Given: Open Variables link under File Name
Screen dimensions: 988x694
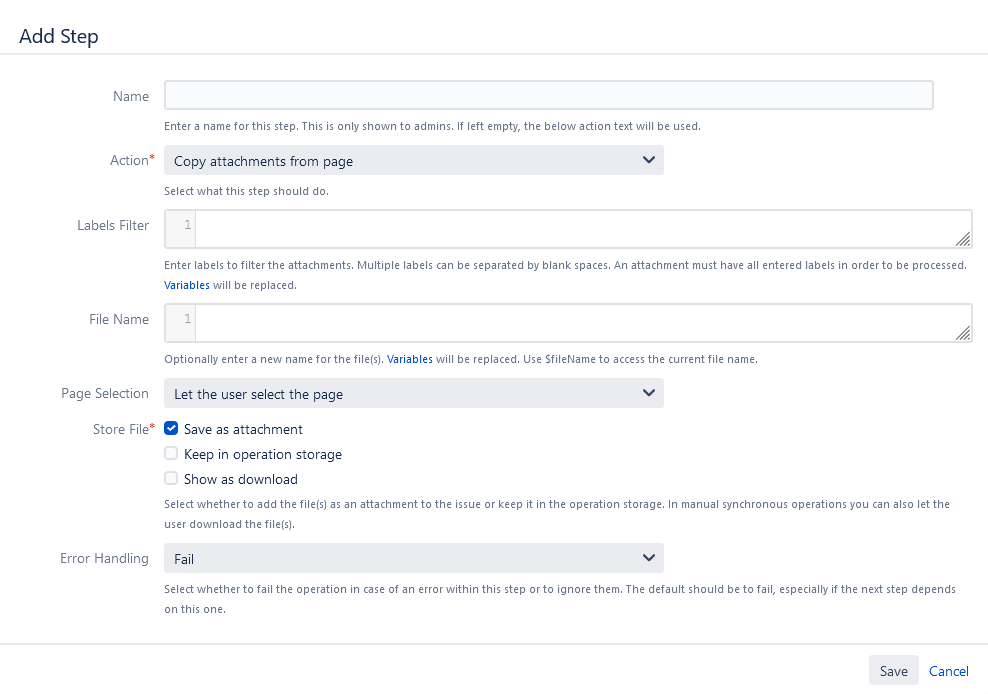Looking at the screenshot, I should coord(410,359).
